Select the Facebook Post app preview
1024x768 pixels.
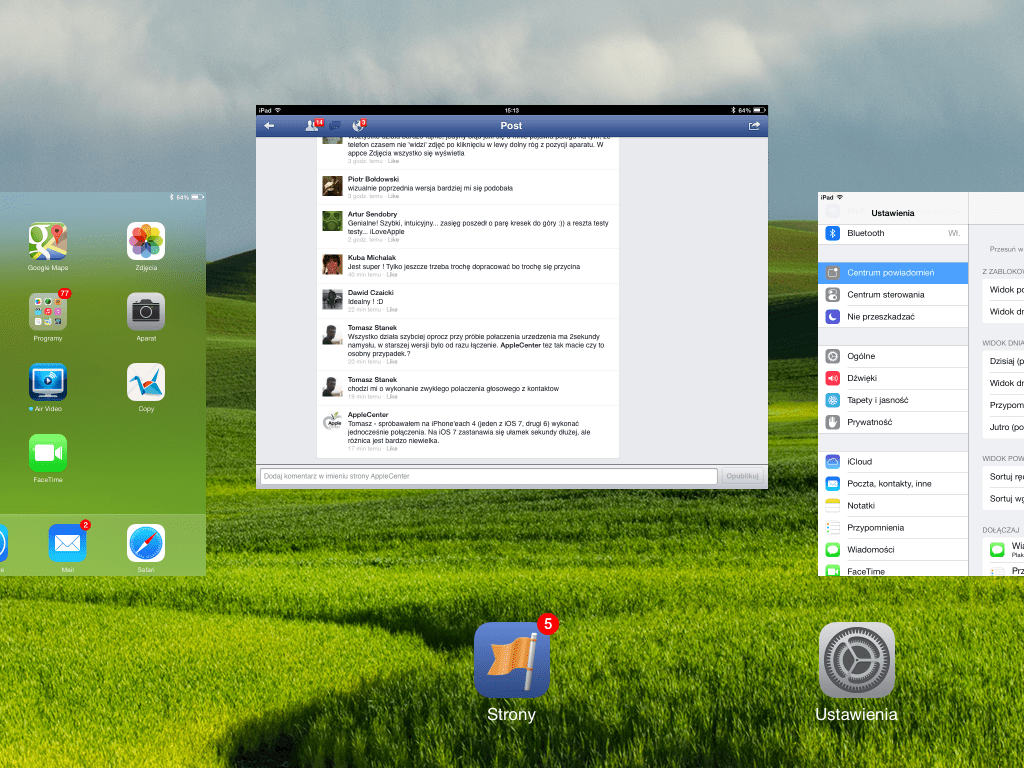(511, 300)
